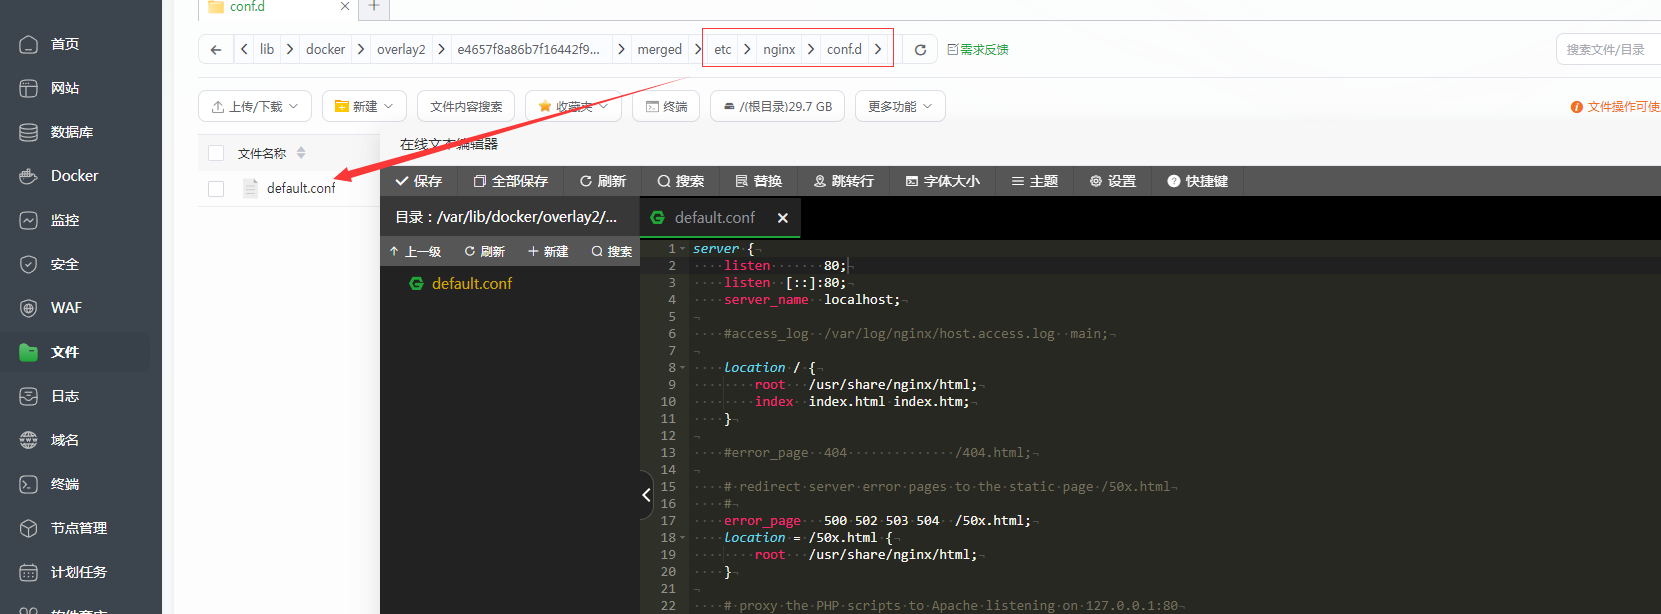Go to 数据库 database section

71,132
